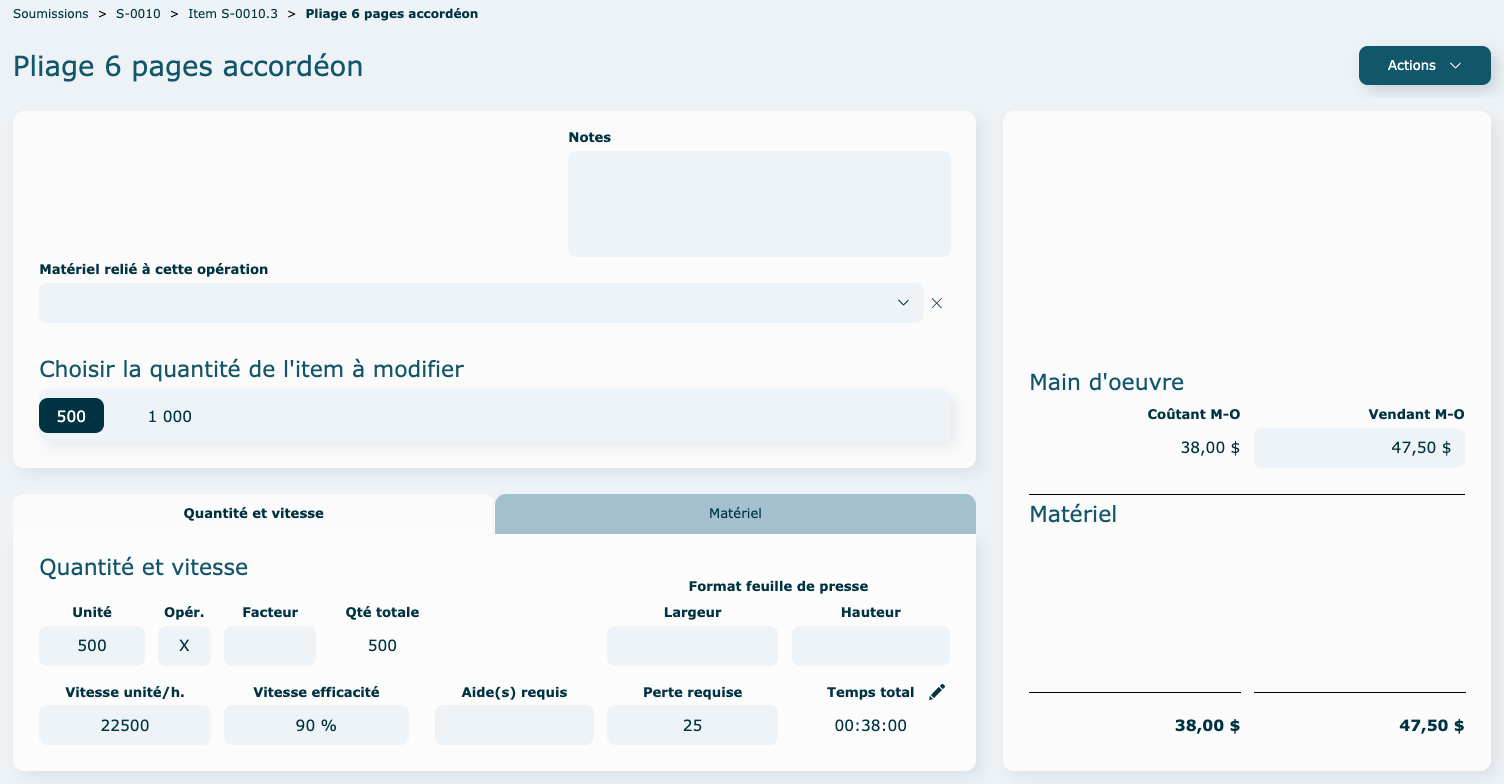Navigate to S-0010 breadcrumb link
This screenshot has width=1504, height=784.
click(x=138, y=14)
